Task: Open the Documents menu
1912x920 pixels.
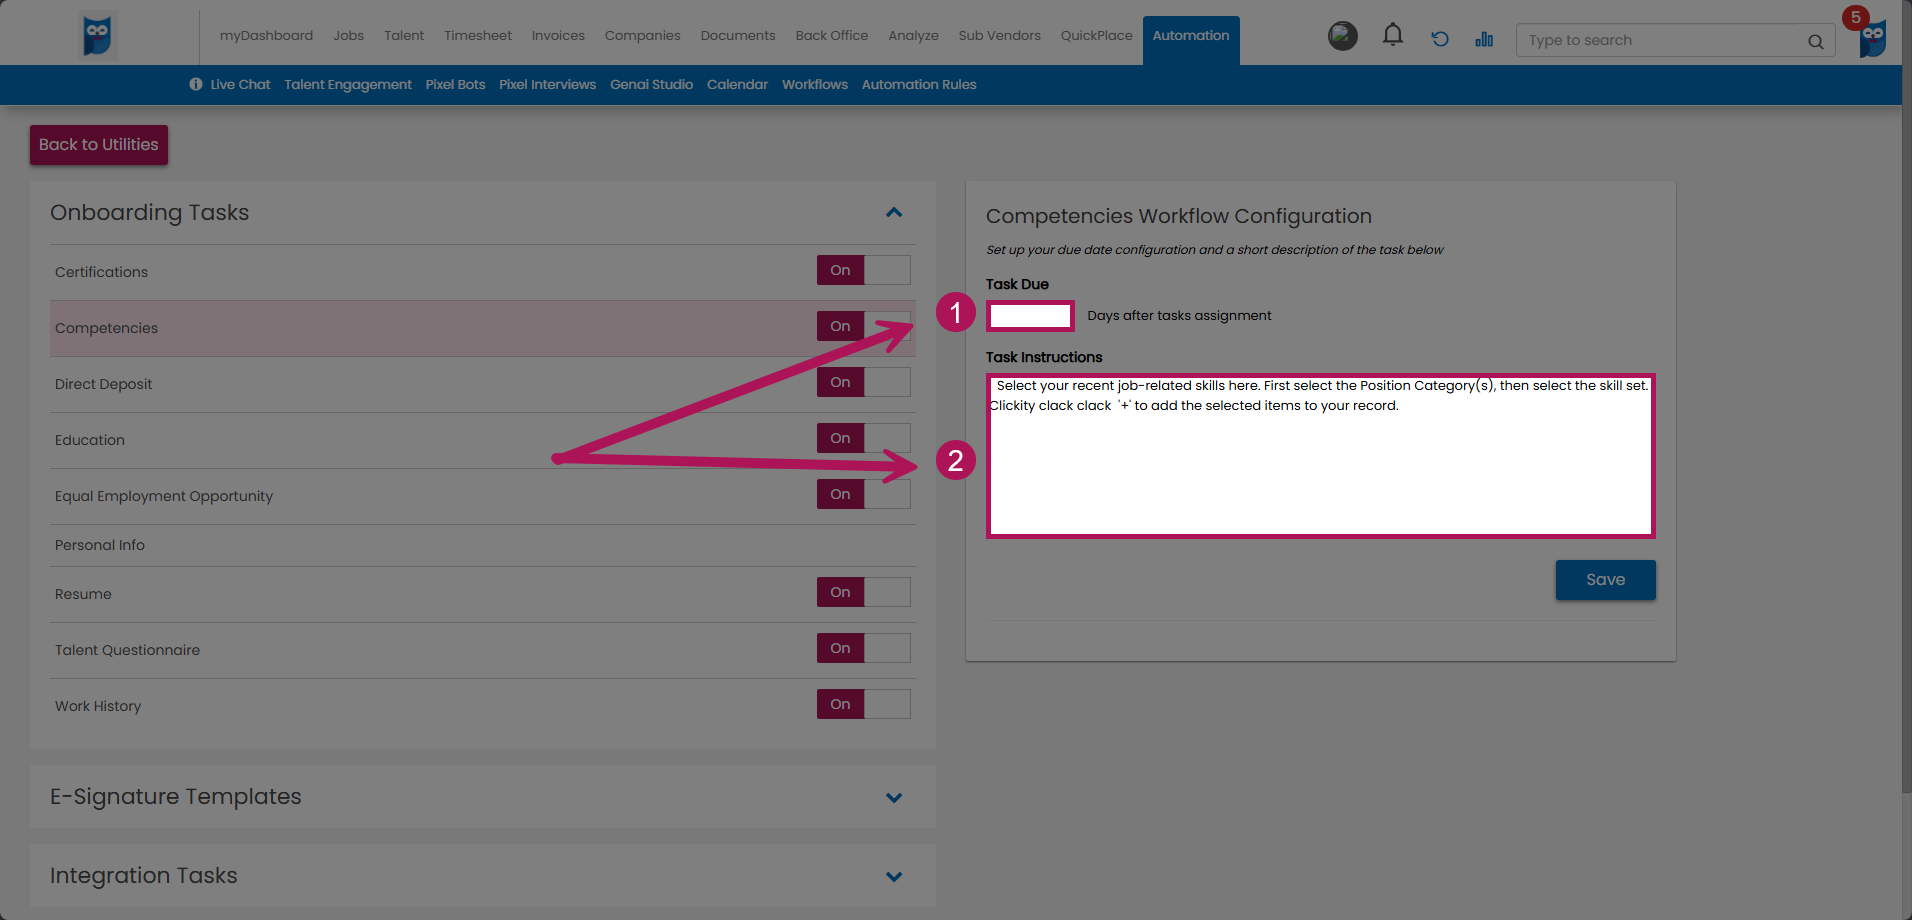Action: [738, 35]
